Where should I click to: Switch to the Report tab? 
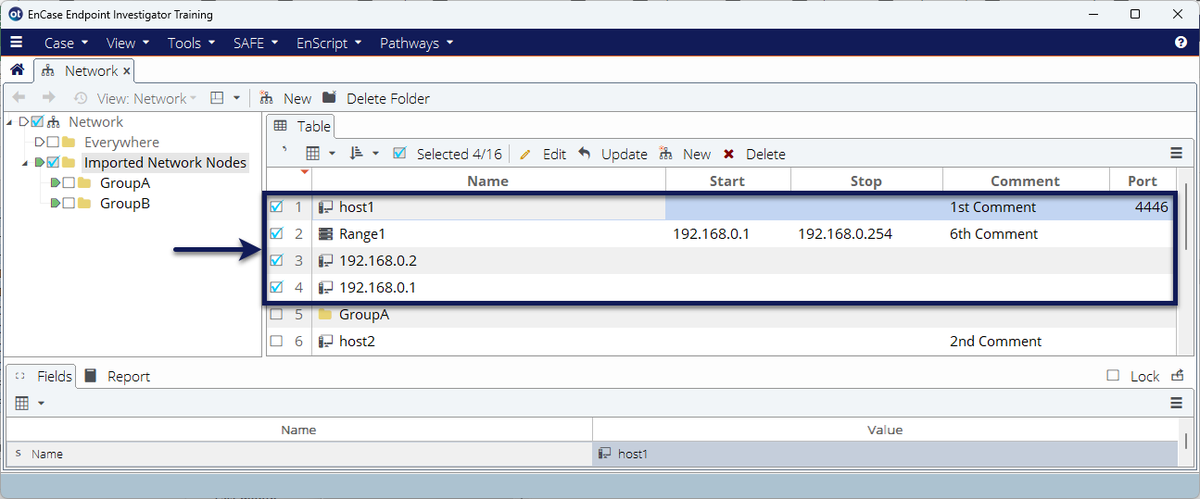pyautogui.click(x=117, y=376)
